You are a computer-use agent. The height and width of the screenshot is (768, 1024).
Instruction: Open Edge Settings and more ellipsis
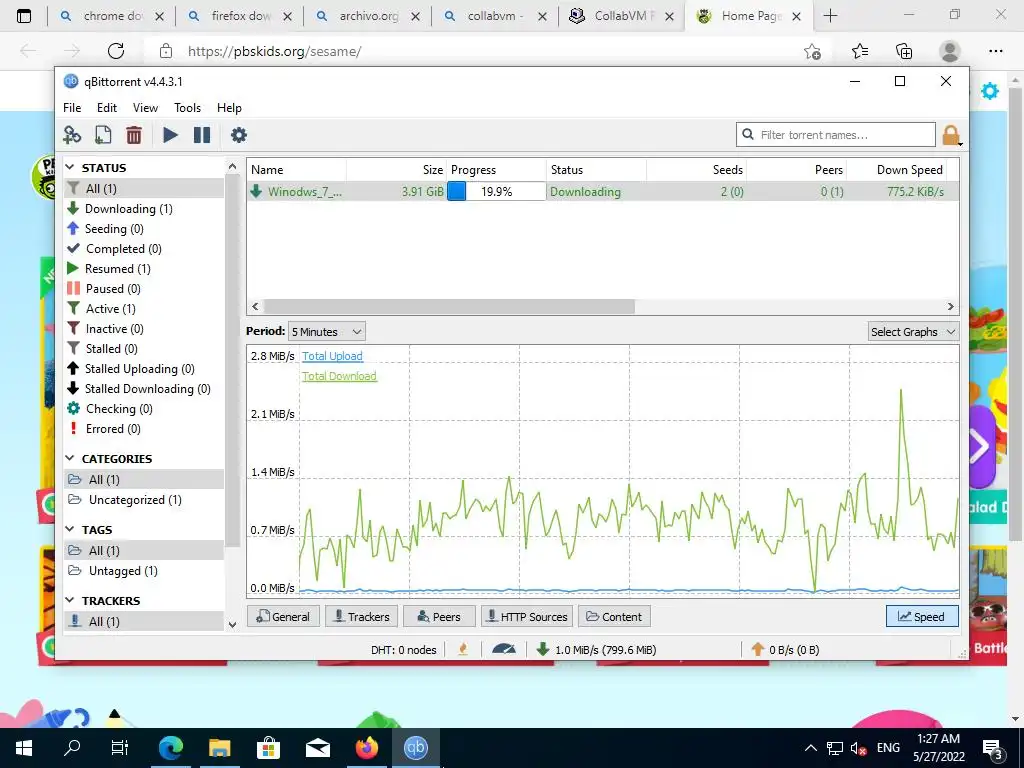click(x=995, y=51)
